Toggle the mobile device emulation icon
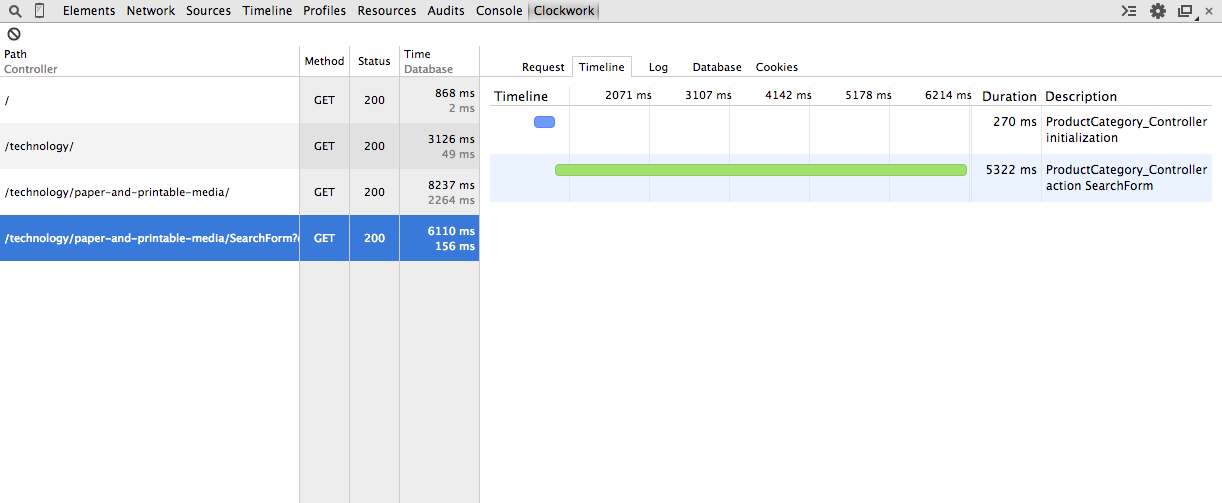This screenshot has height=503, width=1222. 39,11
